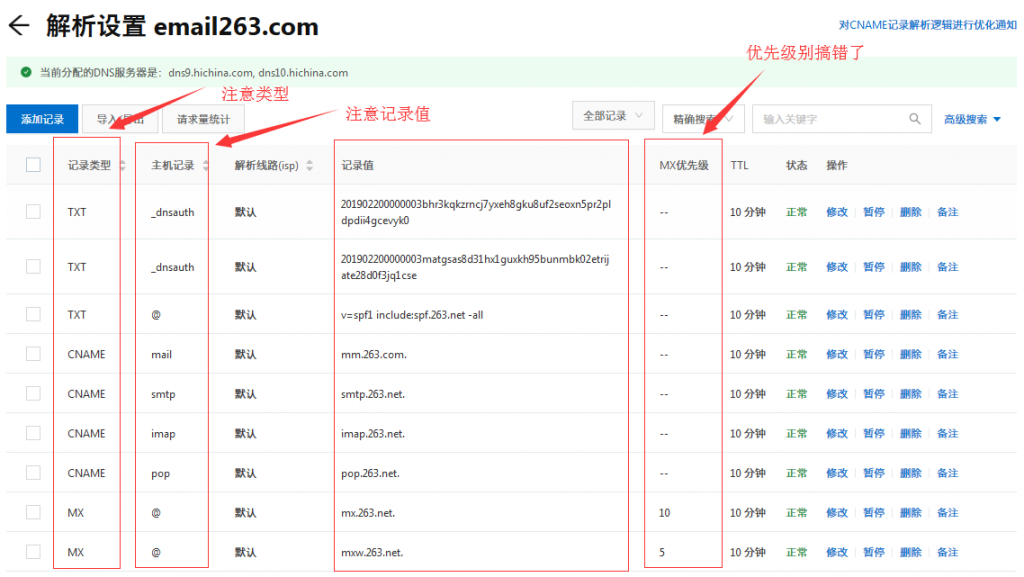1024x577 pixels.
Task: Toggle the select-all header checkbox
Action: click(x=33, y=165)
